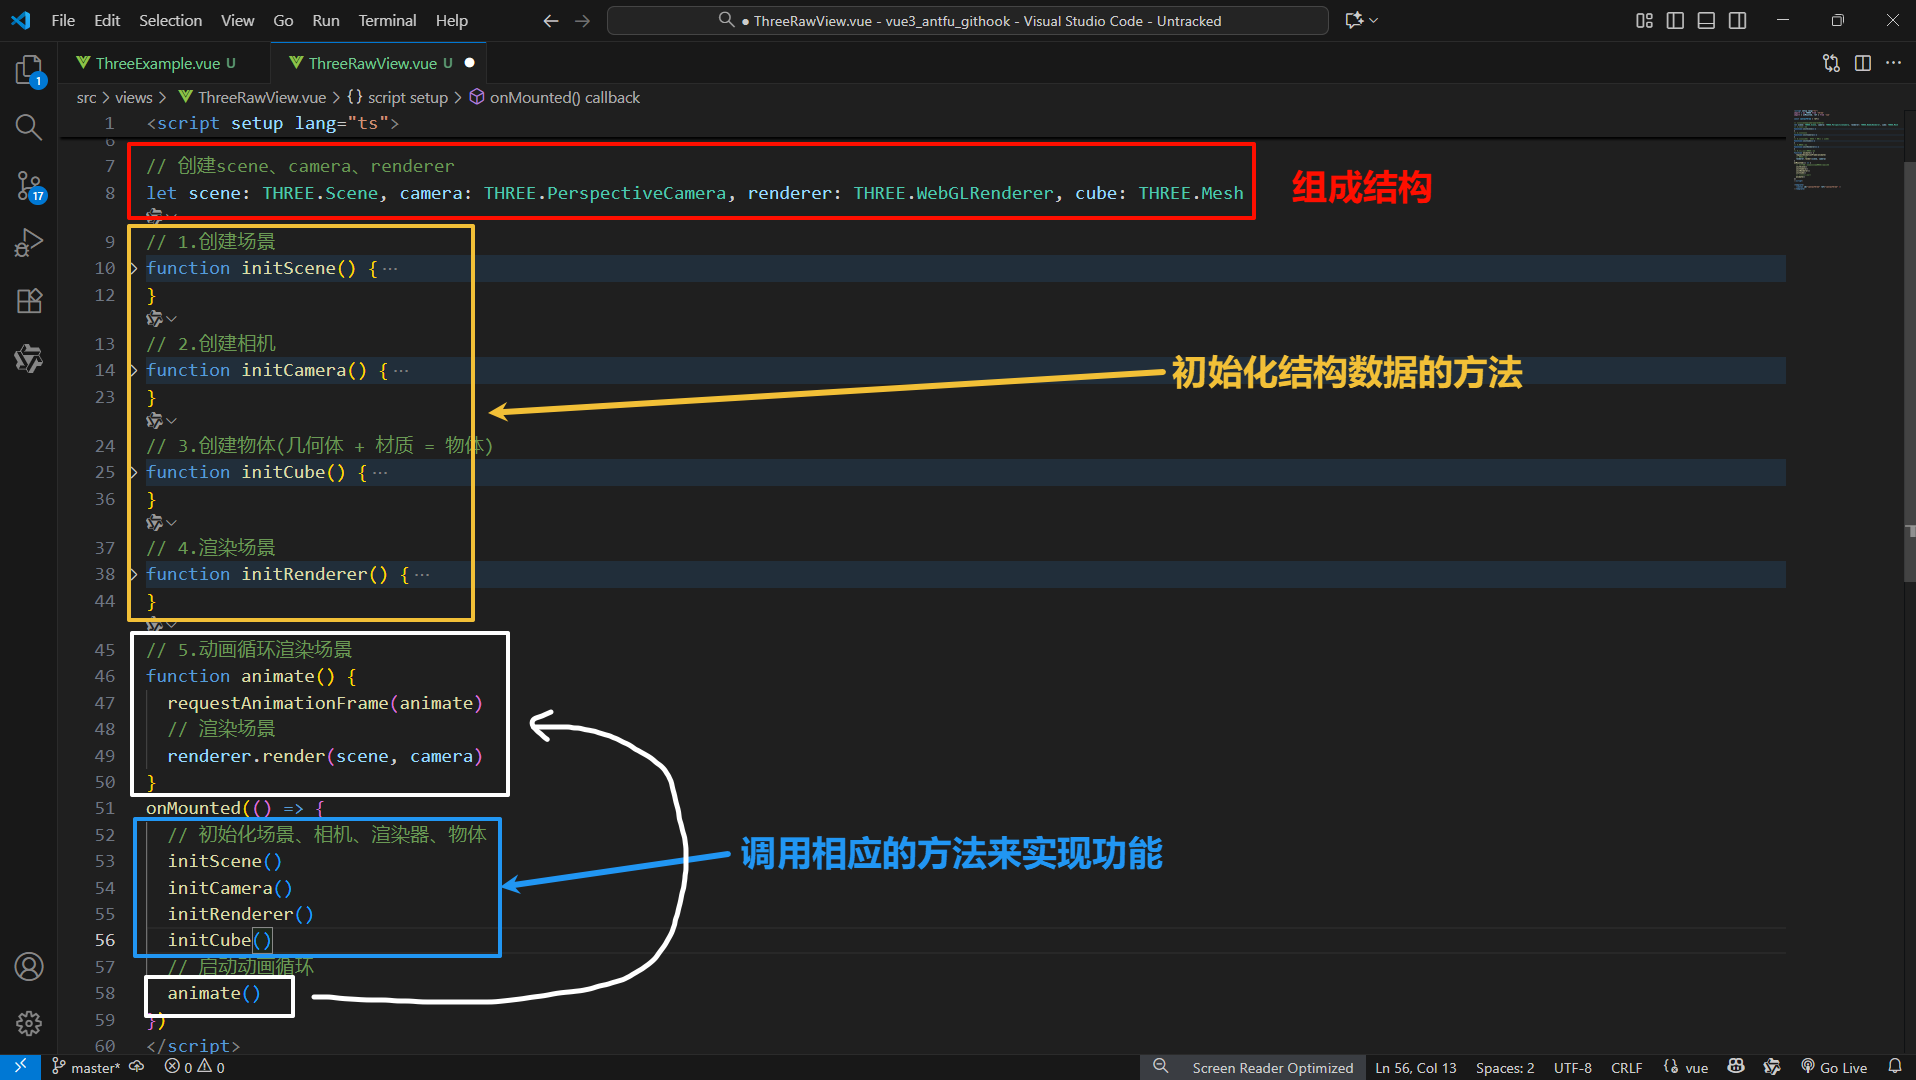Viewport: 1916px width, 1080px height.
Task: Open Source Control view with 17 badge
Action: [x=29, y=185]
